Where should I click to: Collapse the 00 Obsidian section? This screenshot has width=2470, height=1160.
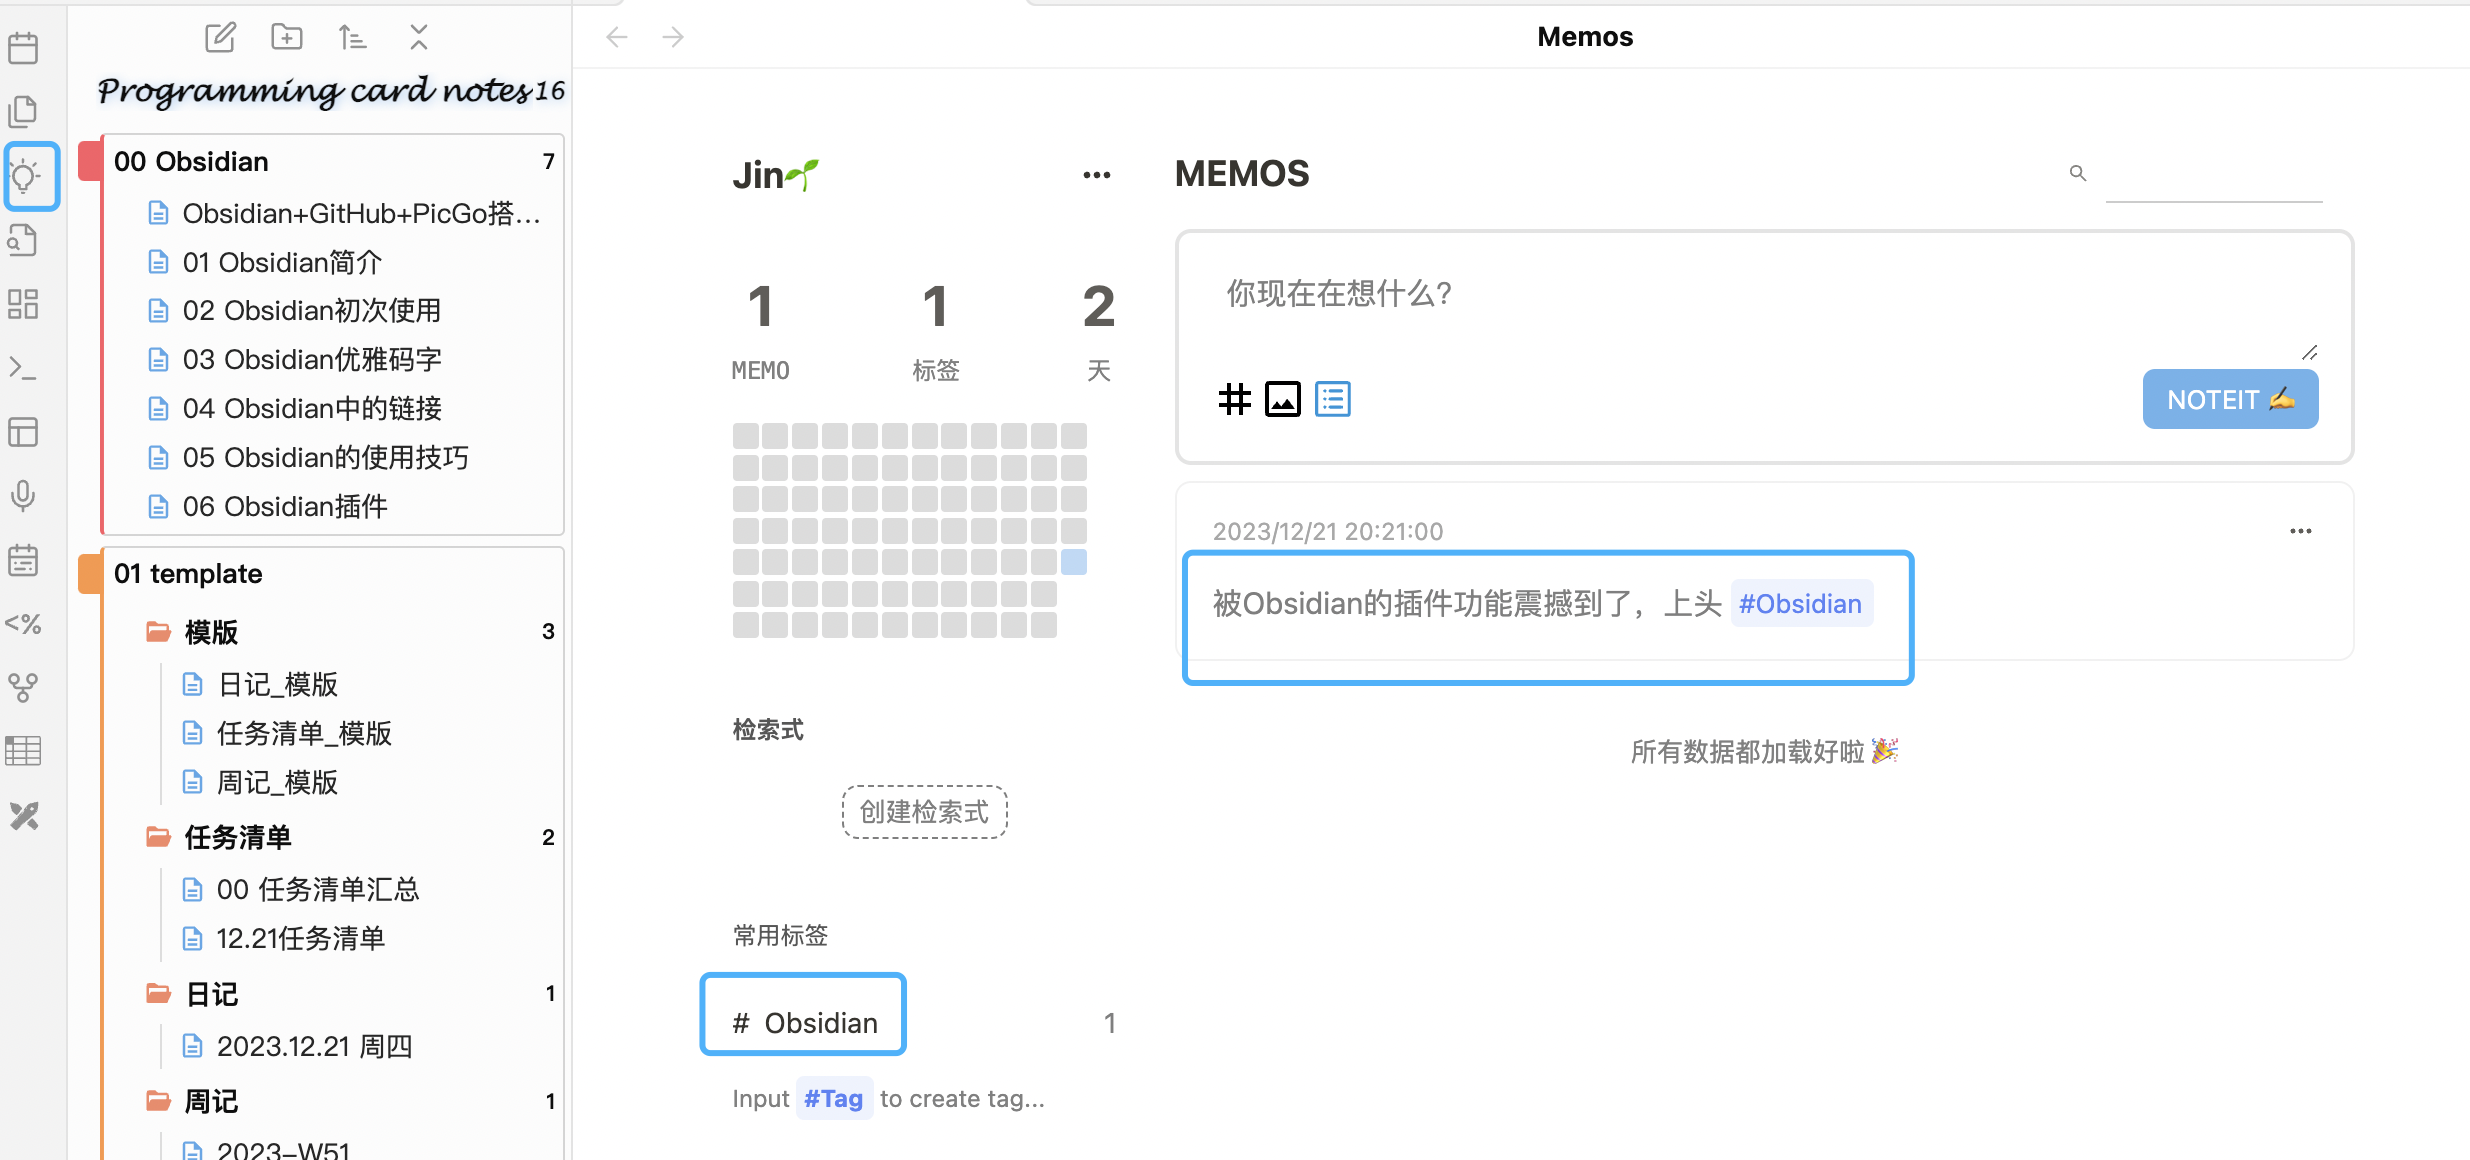tap(190, 162)
